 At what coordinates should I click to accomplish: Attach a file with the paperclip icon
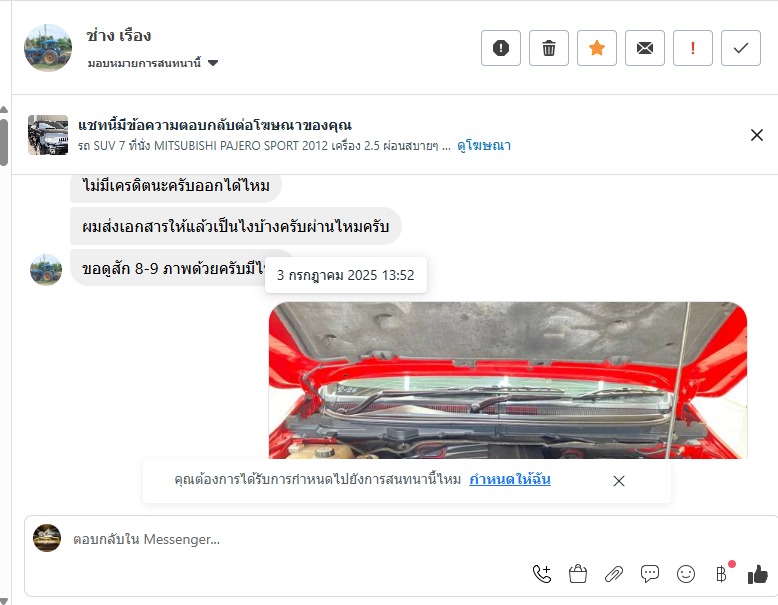tap(614, 574)
